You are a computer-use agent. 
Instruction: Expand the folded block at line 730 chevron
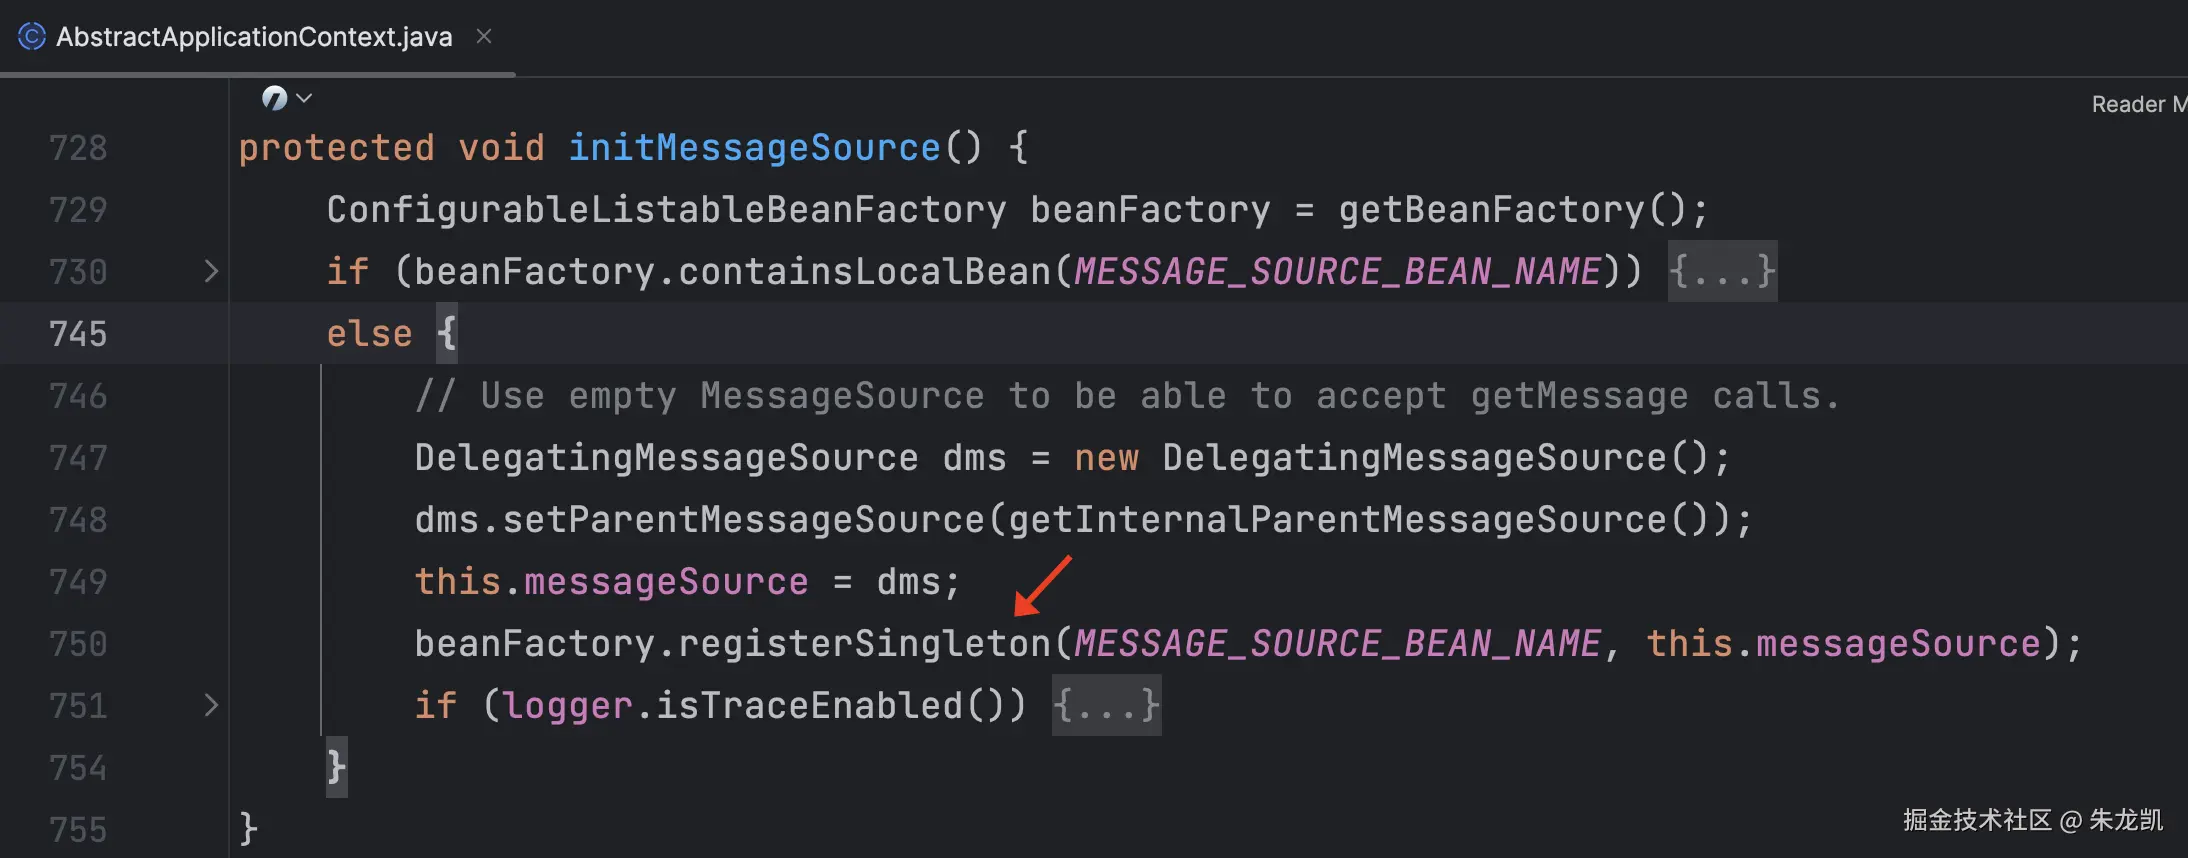click(210, 271)
